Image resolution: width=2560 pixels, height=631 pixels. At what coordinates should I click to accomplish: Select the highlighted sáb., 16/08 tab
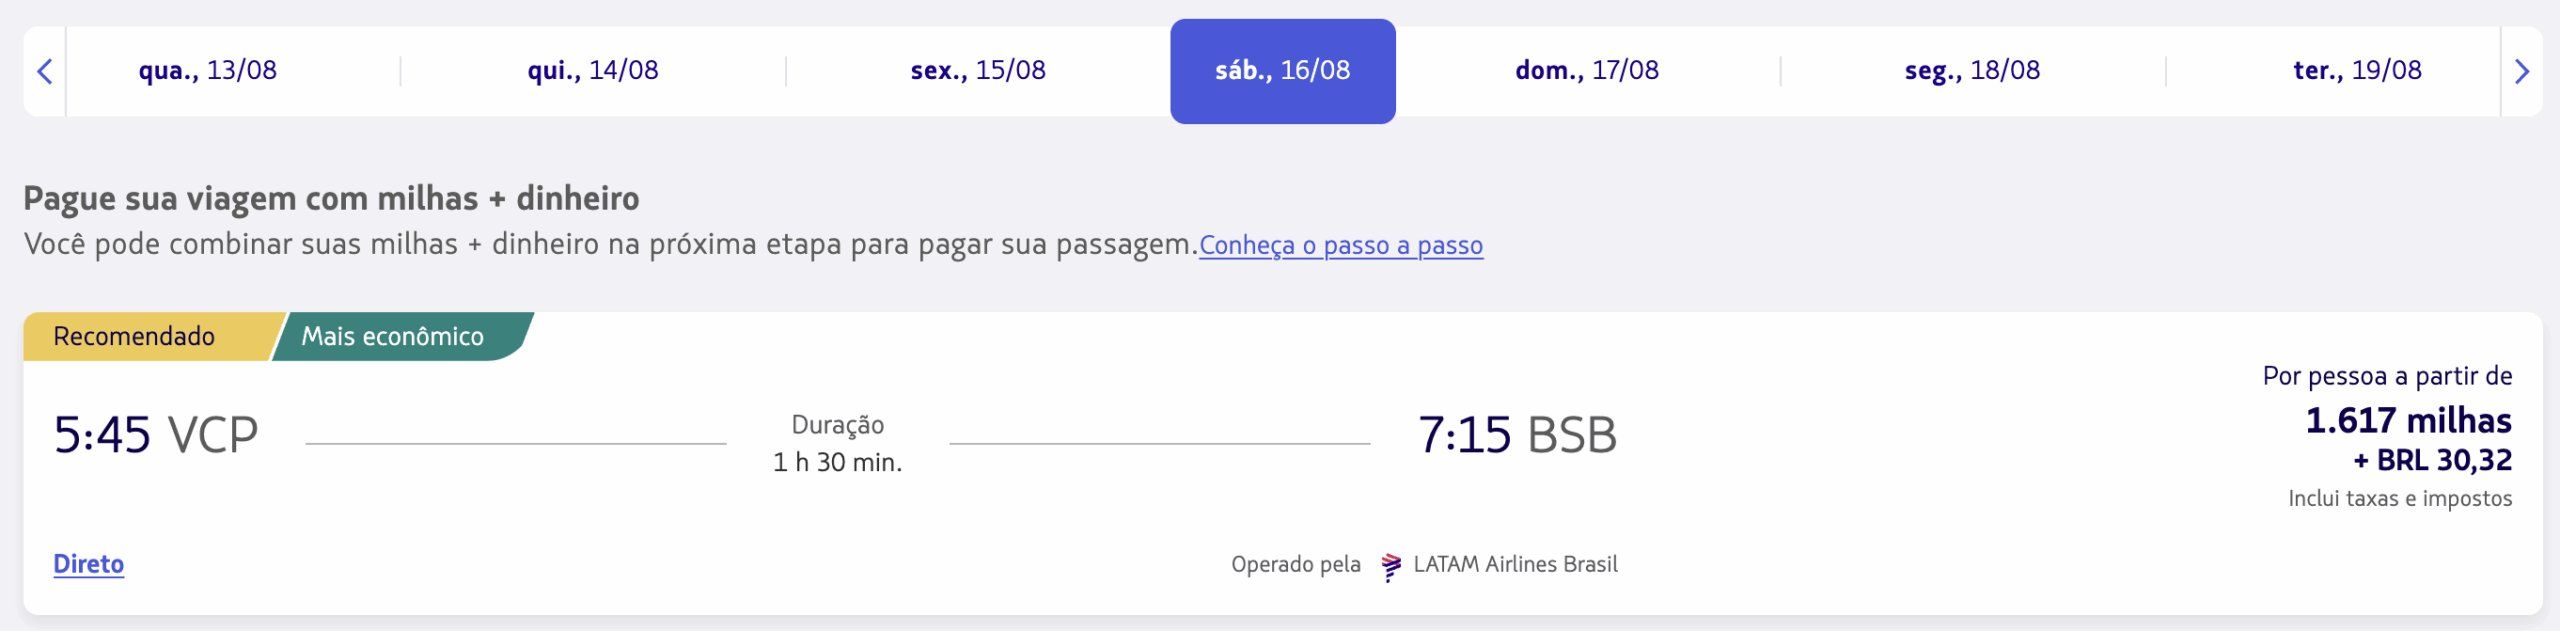[1283, 71]
